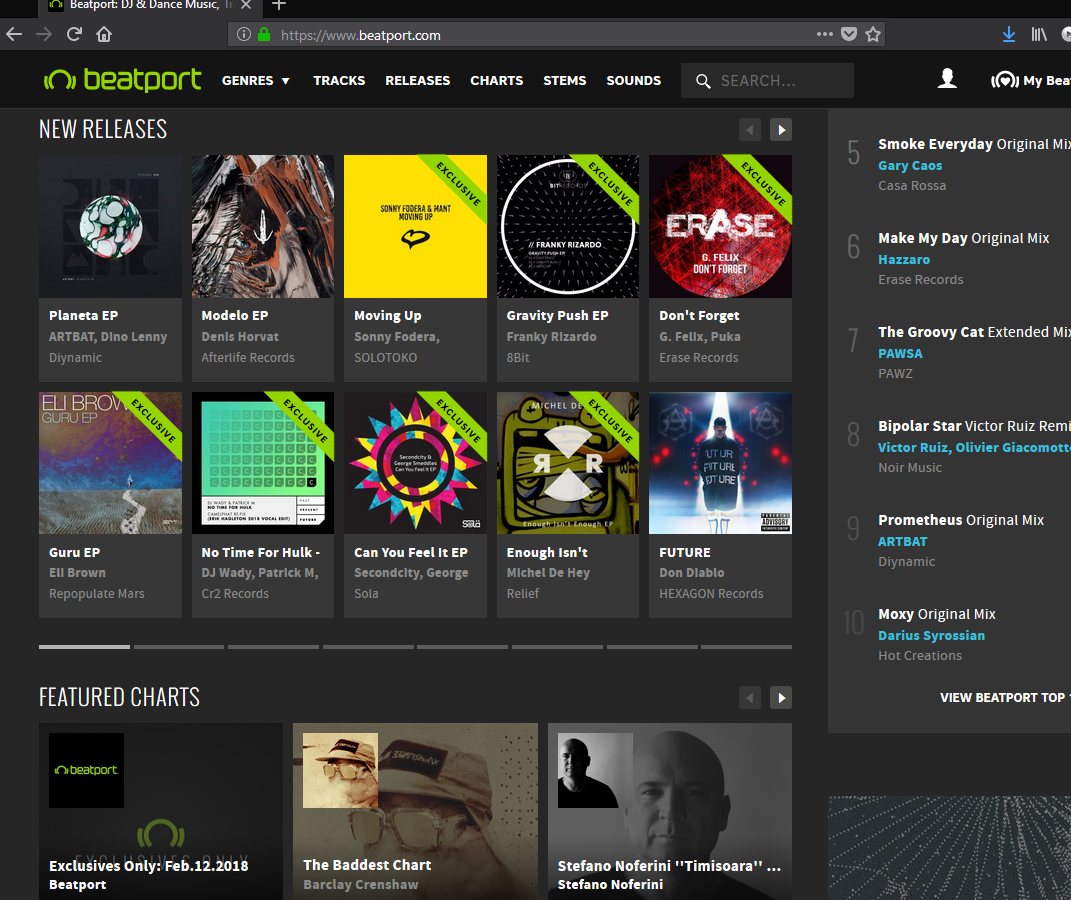
Task: Expand the Genres dropdown menu
Action: (x=256, y=80)
